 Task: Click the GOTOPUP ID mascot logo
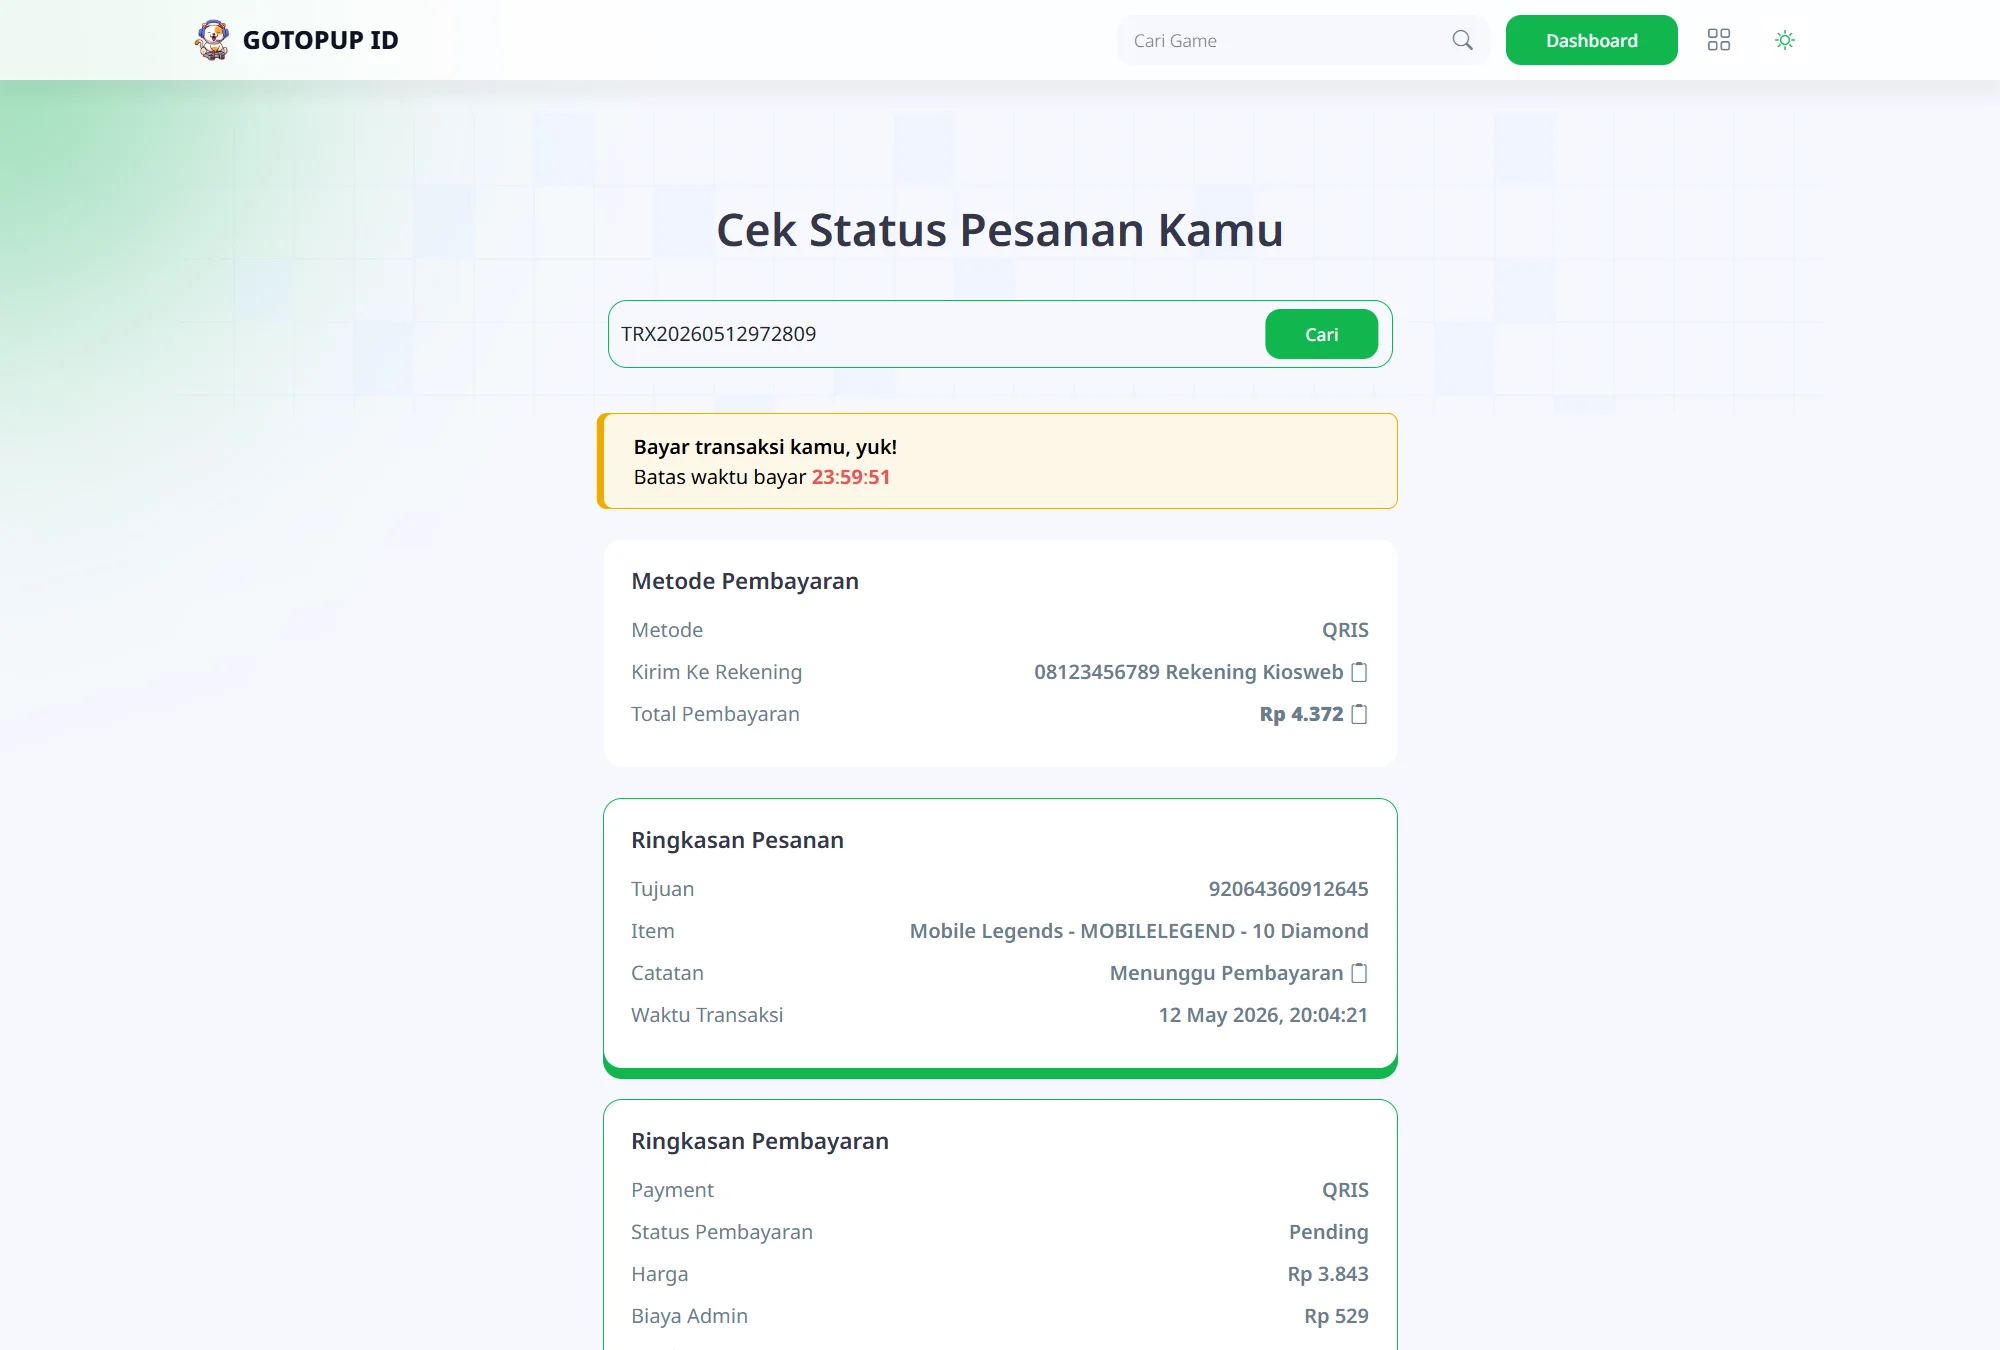coord(212,40)
